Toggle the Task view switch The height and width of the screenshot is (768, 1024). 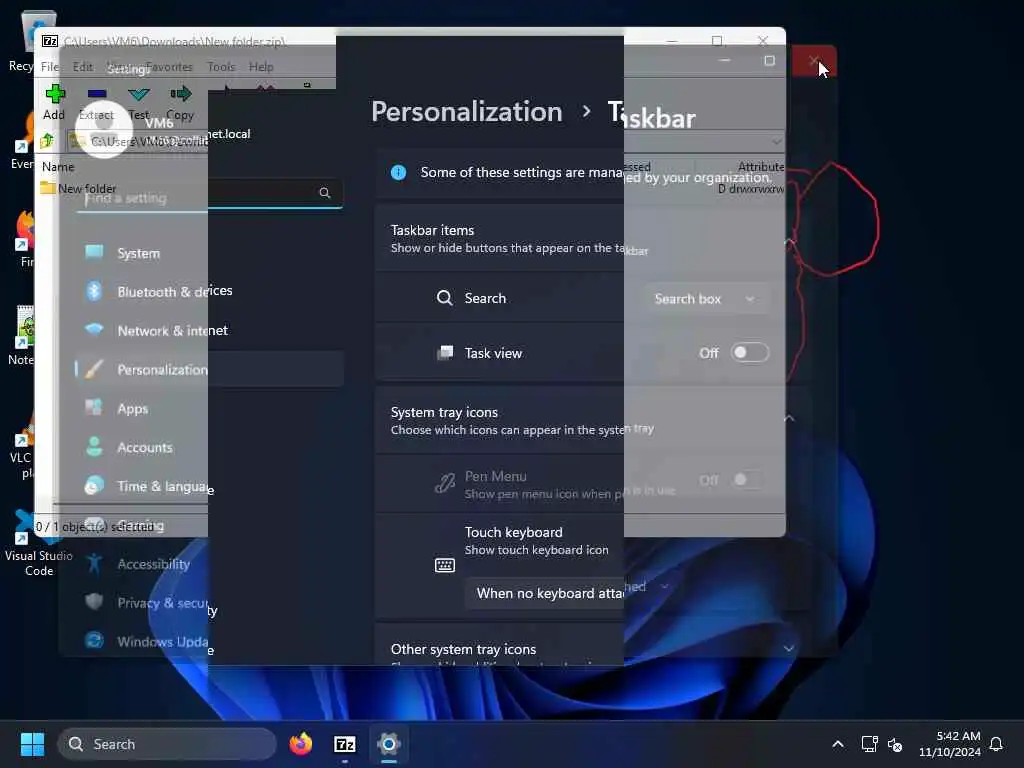pyautogui.click(x=749, y=353)
